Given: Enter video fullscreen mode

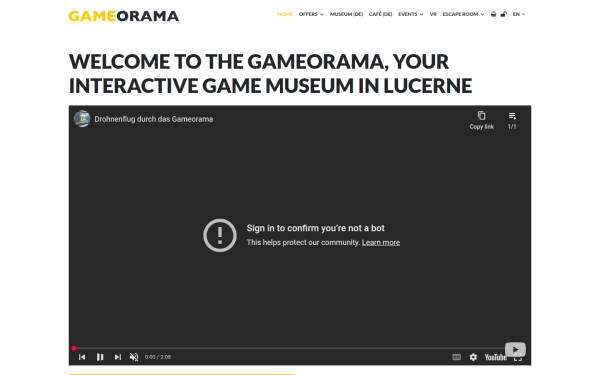Looking at the screenshot, I should coord(518,359).
